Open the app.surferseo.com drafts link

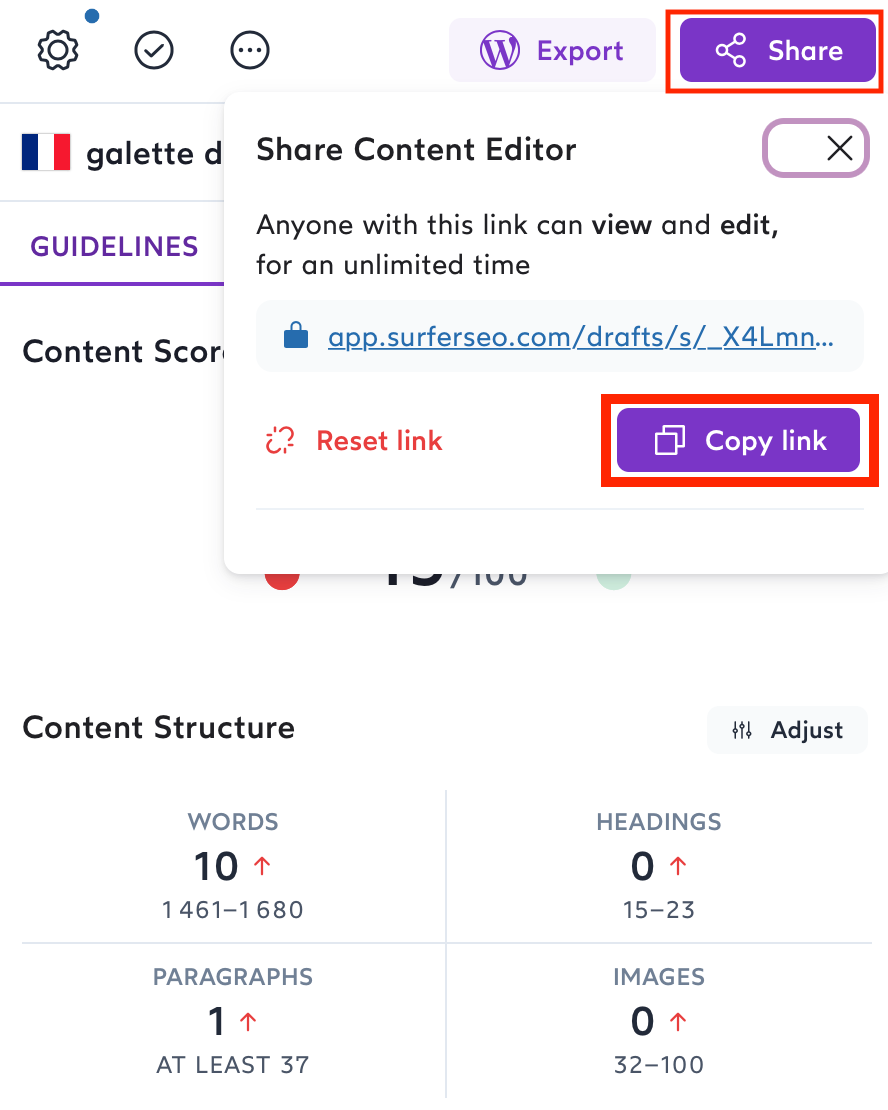point(581,336)
